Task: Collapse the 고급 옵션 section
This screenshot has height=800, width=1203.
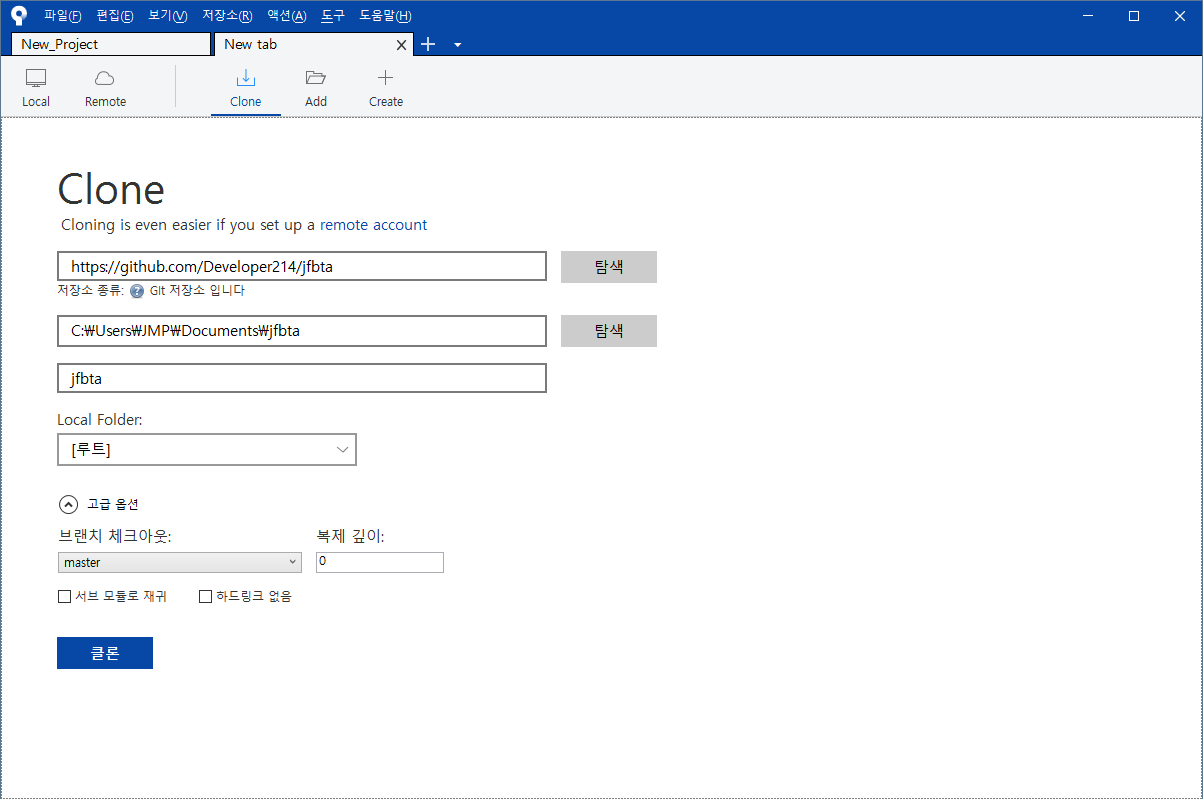Action: (68, 505)
